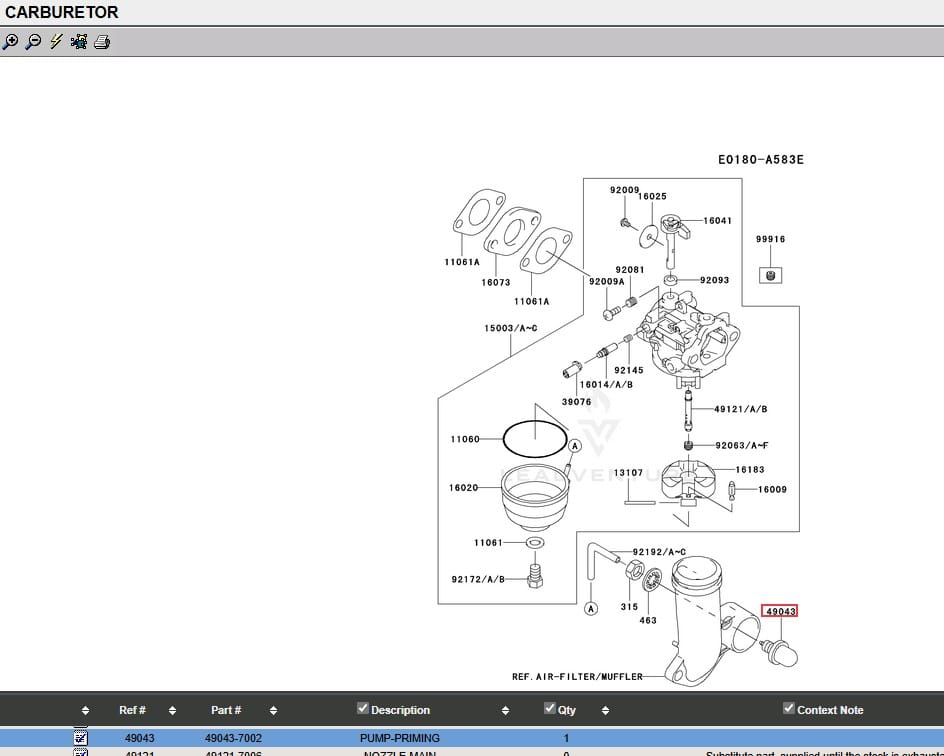Toggle the Context Note column checkbox
The height and width of the screenshot is (756, 944).
tap(789, 709)
